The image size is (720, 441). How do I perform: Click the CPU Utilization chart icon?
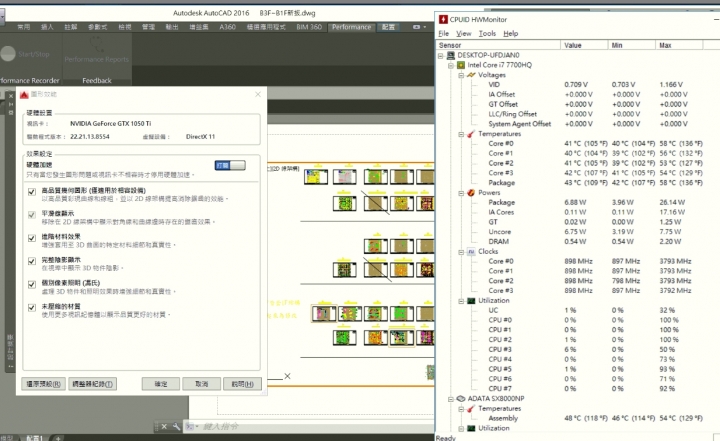[471, 300]
